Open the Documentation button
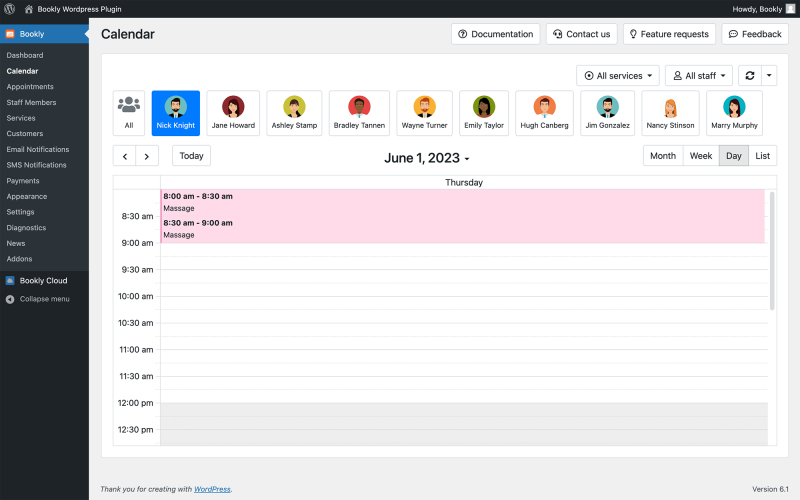800x500 pixels. (495, 34)
